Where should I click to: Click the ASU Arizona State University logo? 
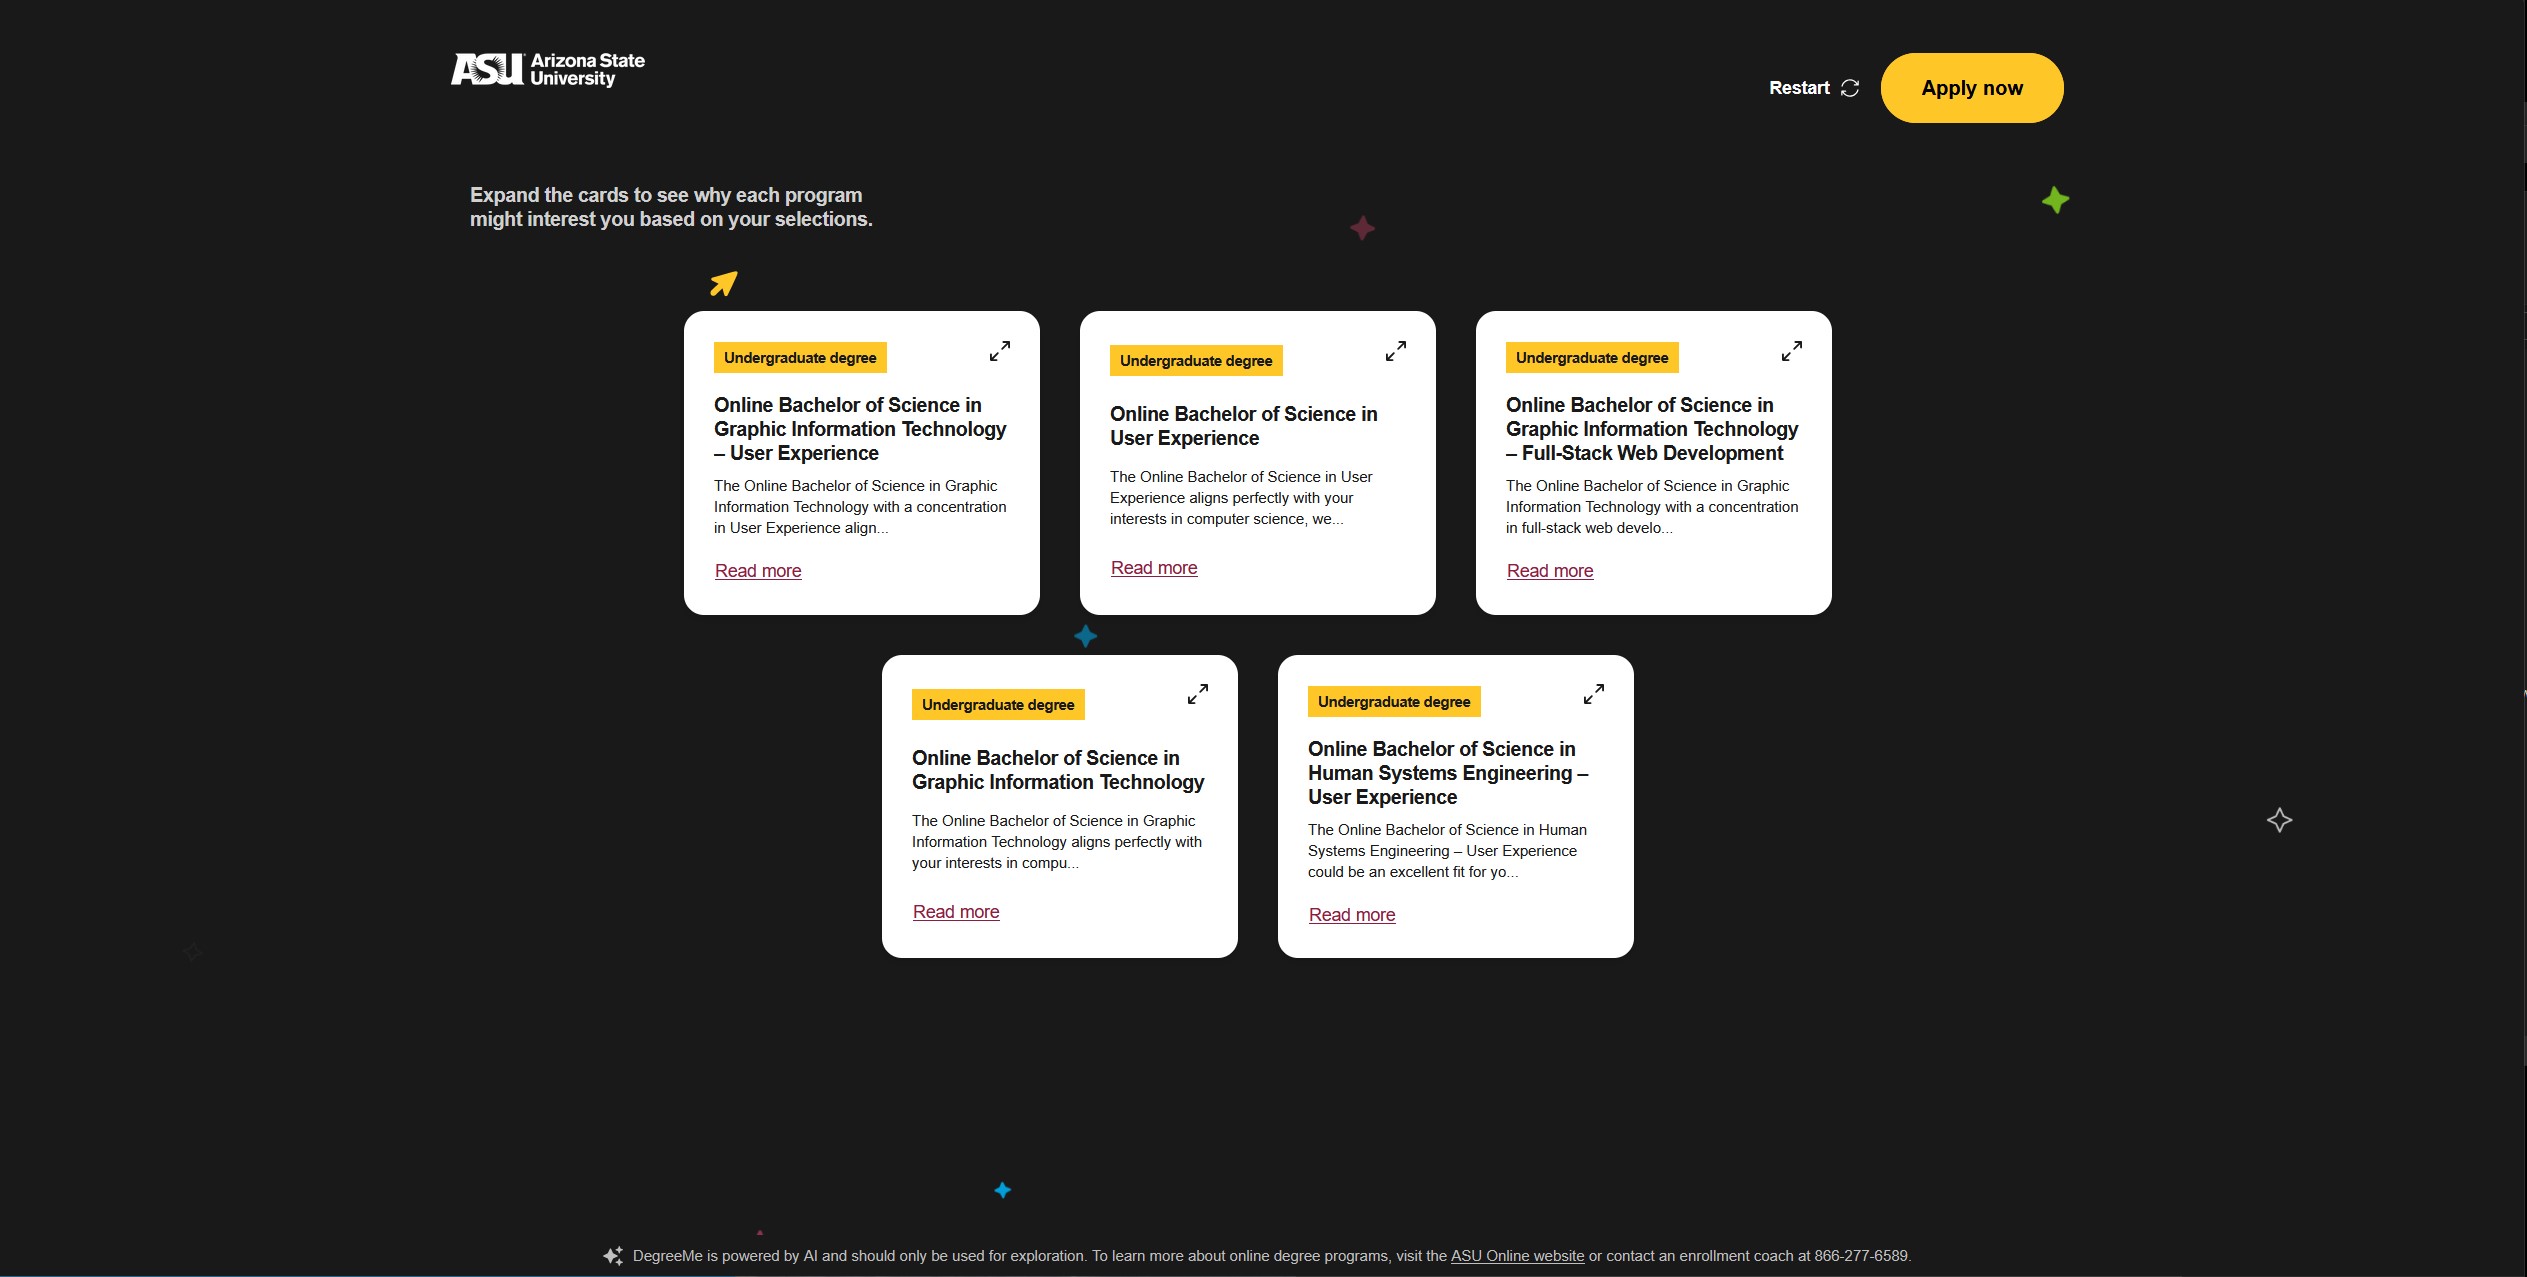tap(547, 70)
